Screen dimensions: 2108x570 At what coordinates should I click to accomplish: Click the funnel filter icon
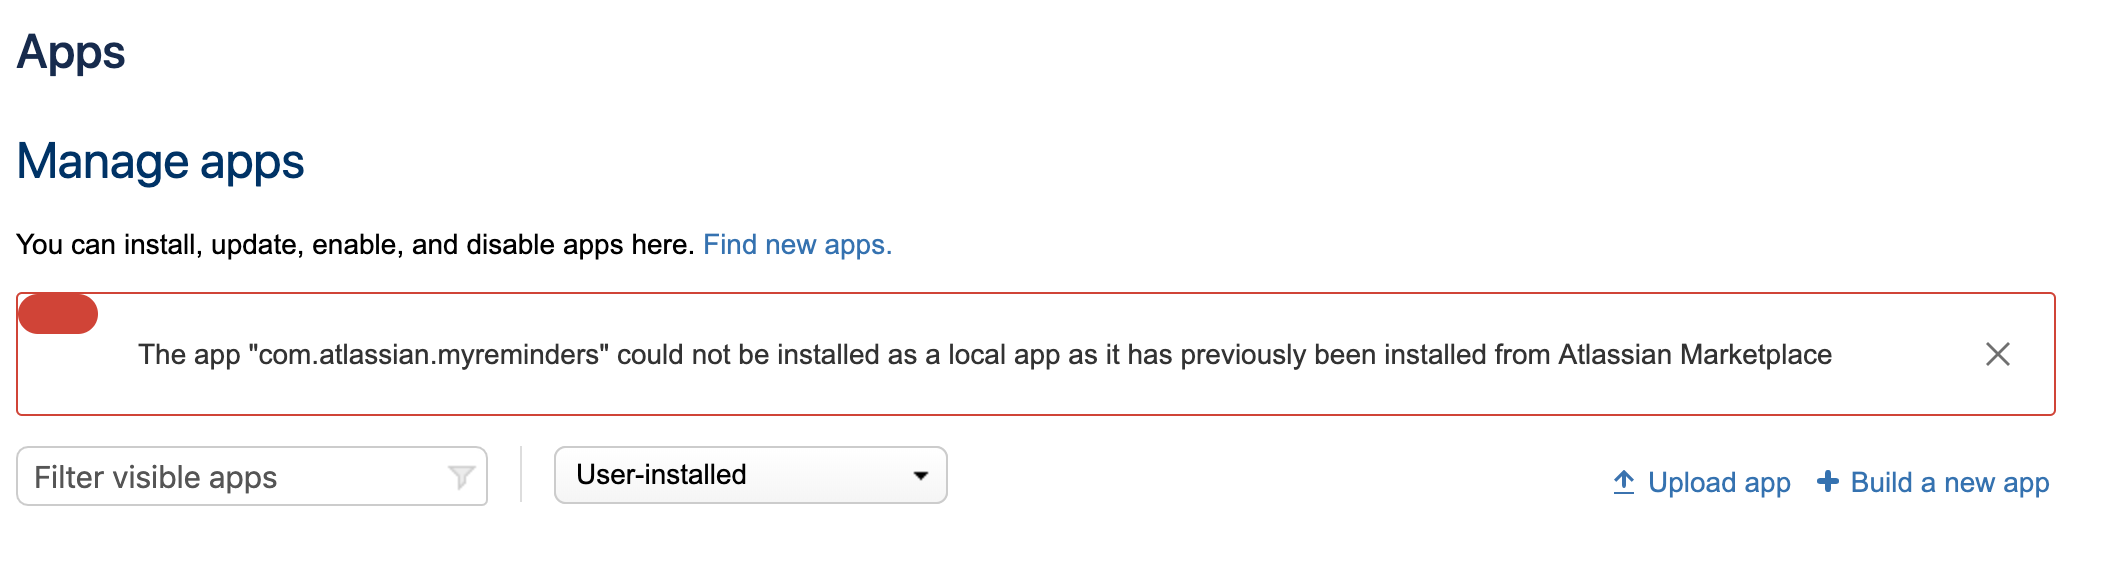point(461,477)
